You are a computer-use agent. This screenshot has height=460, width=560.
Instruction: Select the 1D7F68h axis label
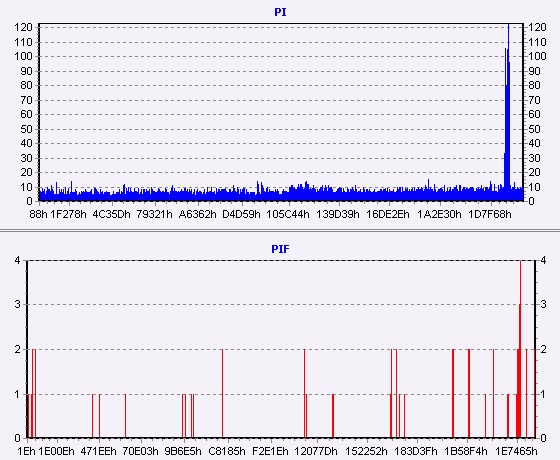tap(490, 214)
